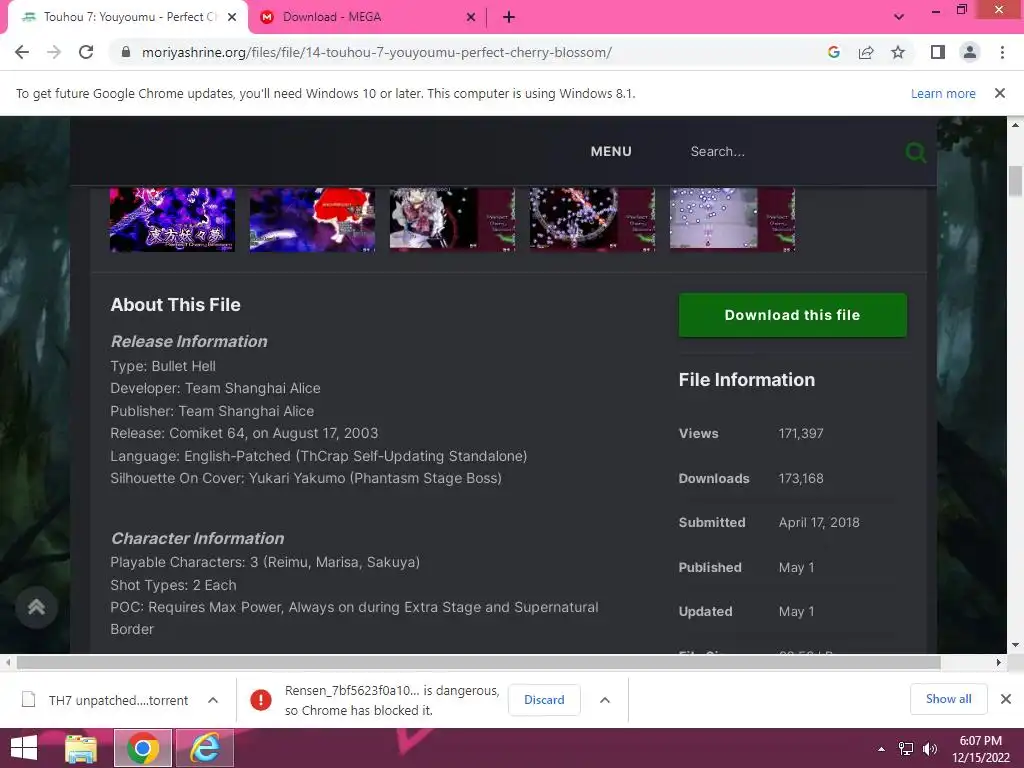Close the Touhou 7 Youyoumu tab
This screenshot has height=768, width=1024.
[232, 17]
